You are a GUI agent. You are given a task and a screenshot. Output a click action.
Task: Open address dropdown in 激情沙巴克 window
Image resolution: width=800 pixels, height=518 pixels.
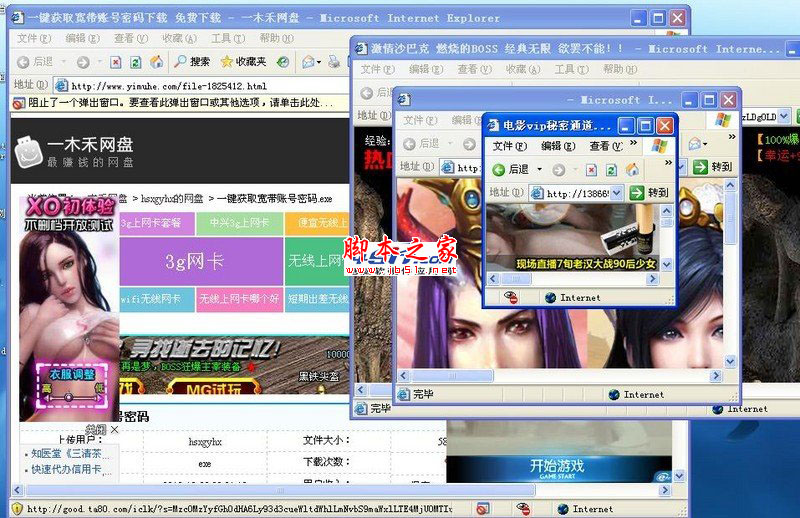(784, 116)
